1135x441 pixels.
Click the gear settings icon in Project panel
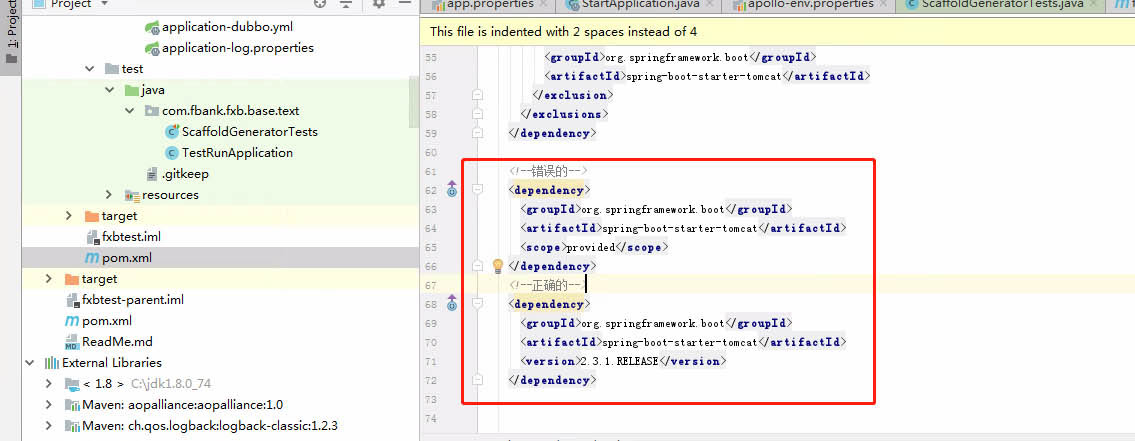379,4
